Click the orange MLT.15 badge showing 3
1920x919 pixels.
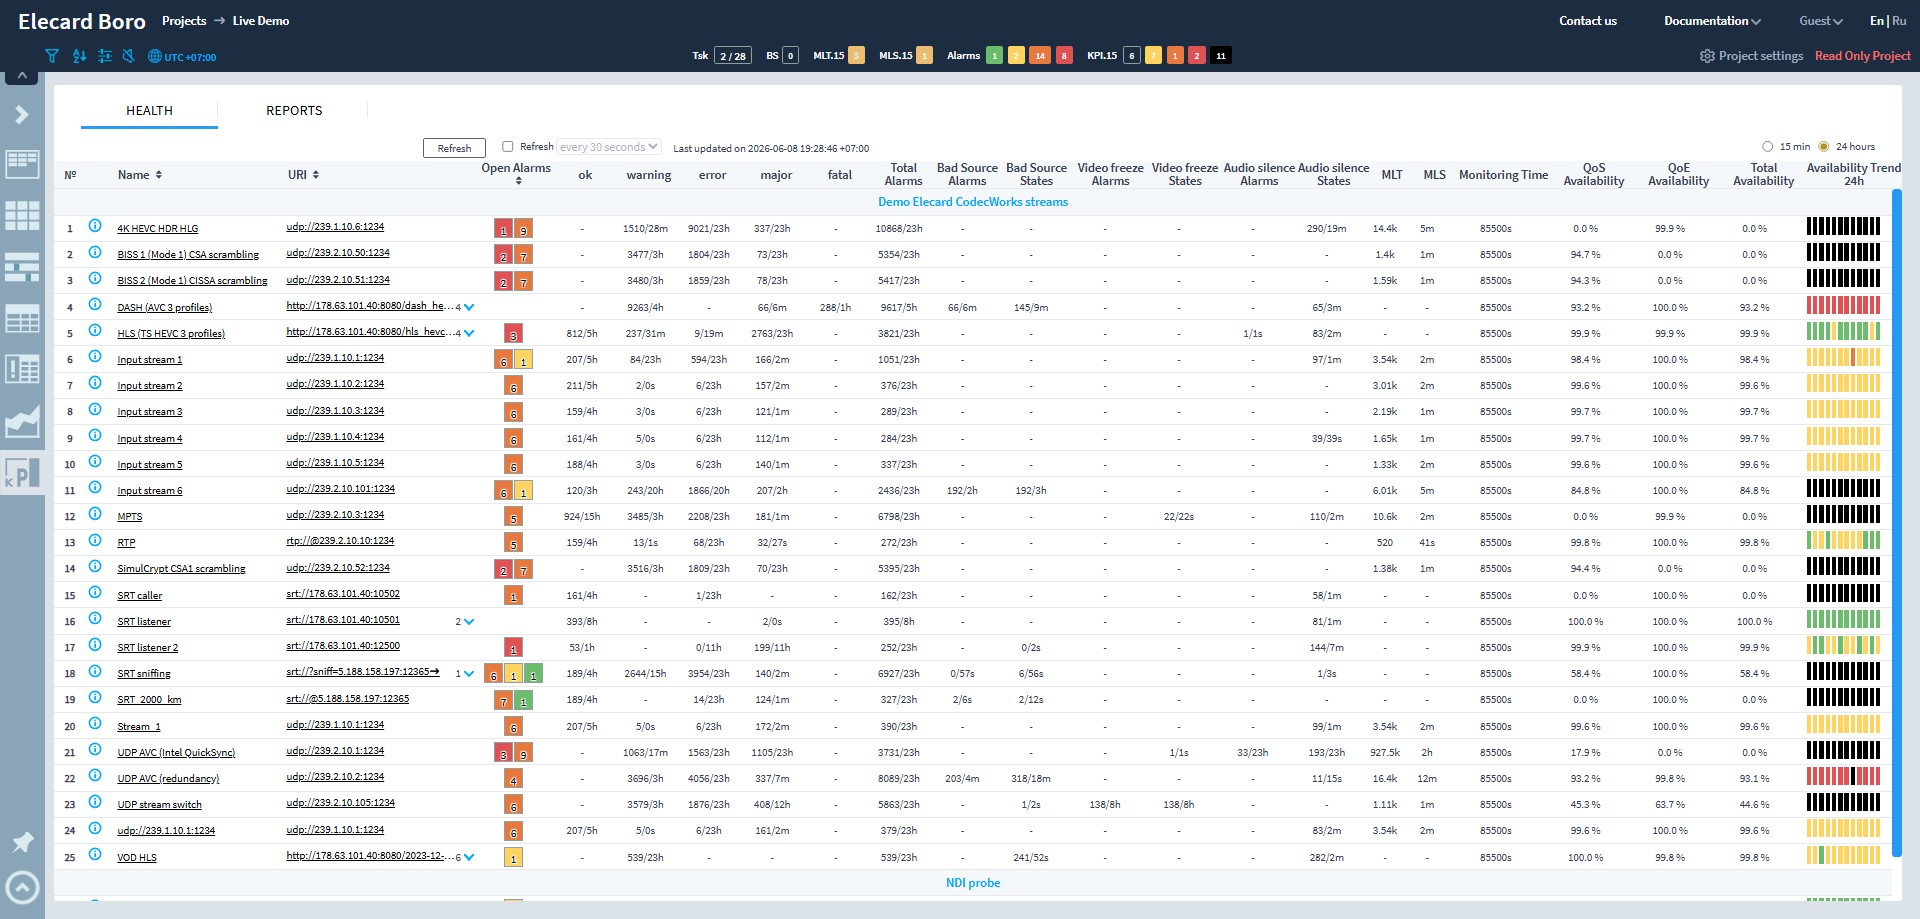(856, 56)
